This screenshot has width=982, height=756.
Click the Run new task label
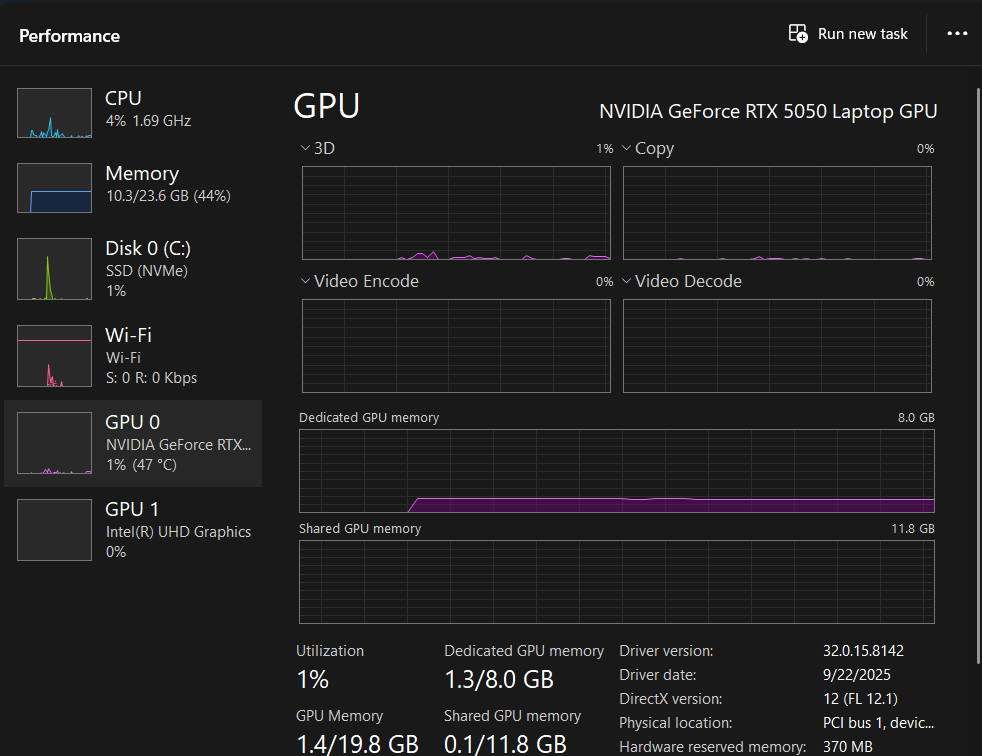[x=862, y=34]
